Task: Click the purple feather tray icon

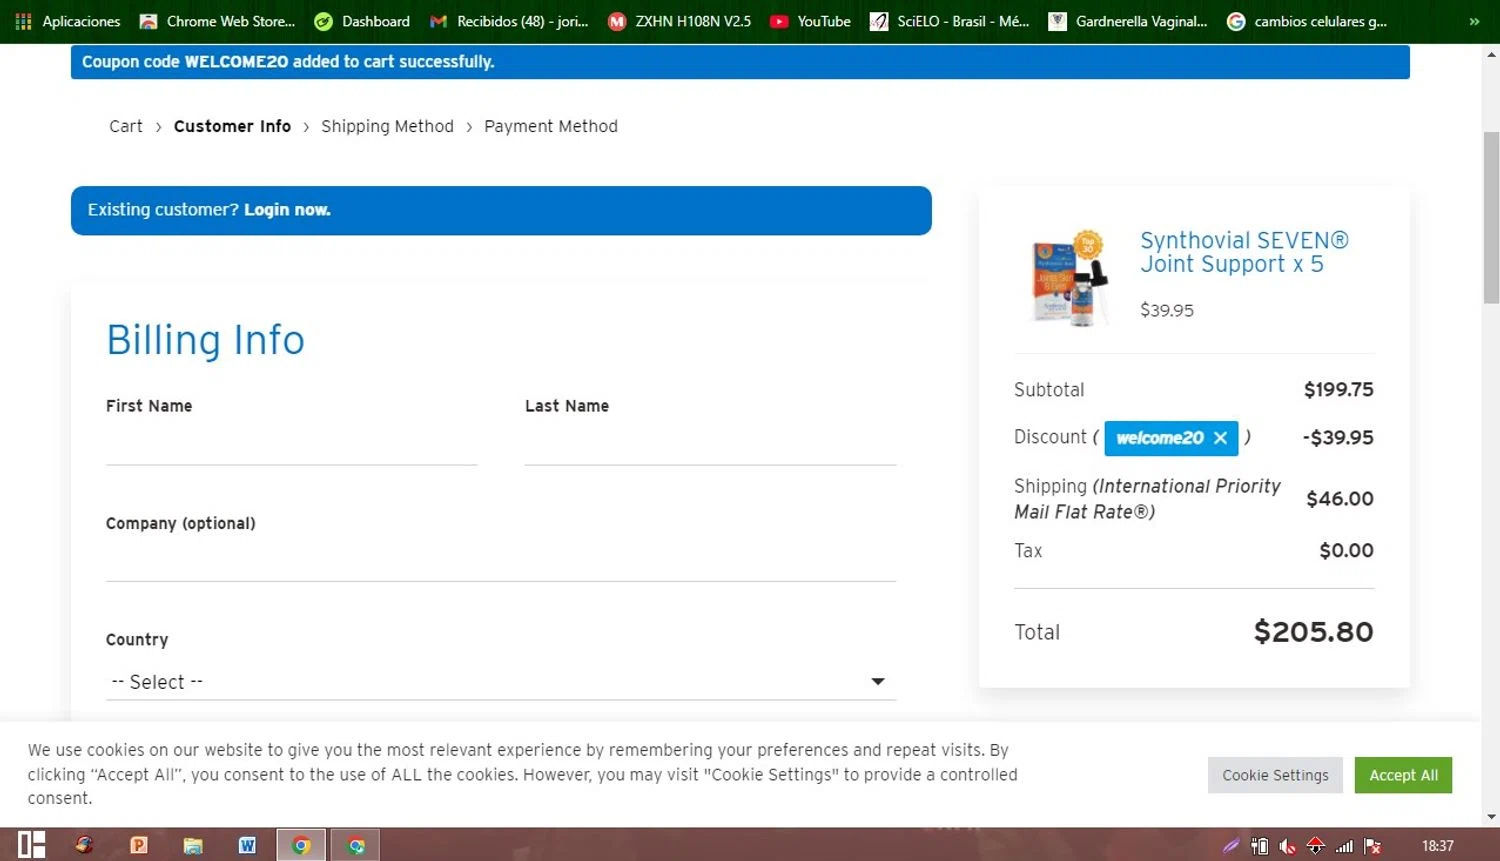Action: pyautogui.click(x=1231, y=846)
